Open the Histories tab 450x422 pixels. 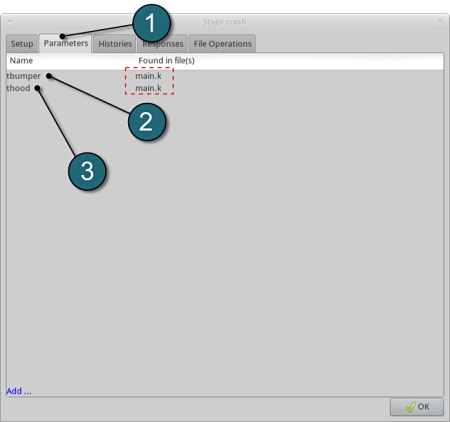click(x=115, y=44)
